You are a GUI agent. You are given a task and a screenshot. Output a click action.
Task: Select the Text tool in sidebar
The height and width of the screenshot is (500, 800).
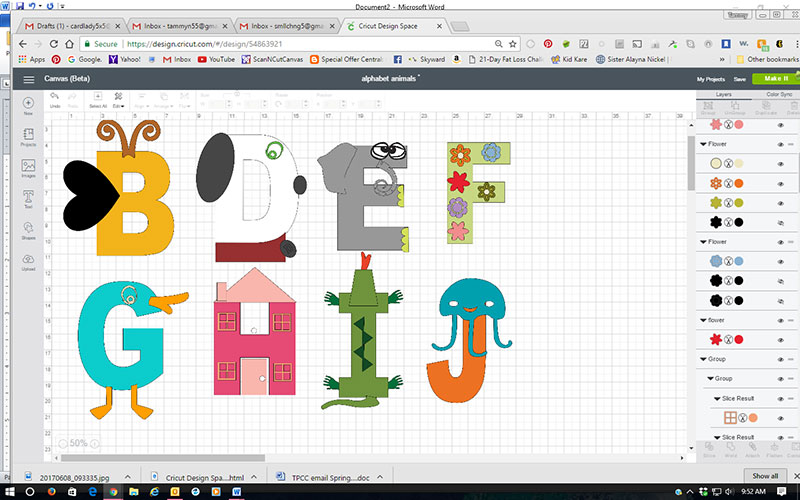tap(28, 197)
